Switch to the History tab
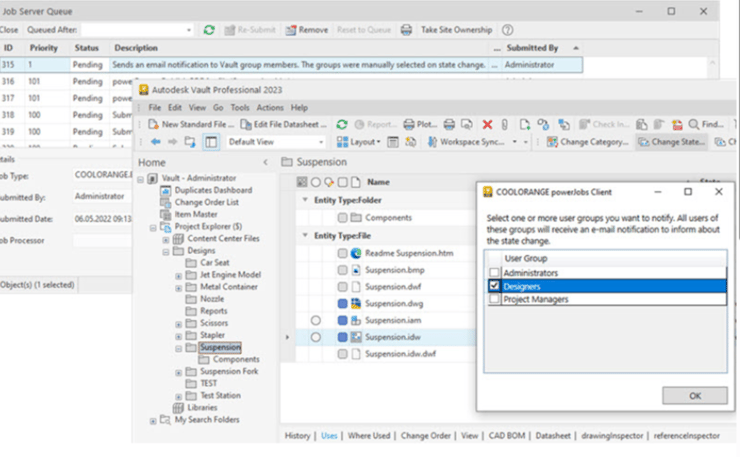 pos(297,436)
